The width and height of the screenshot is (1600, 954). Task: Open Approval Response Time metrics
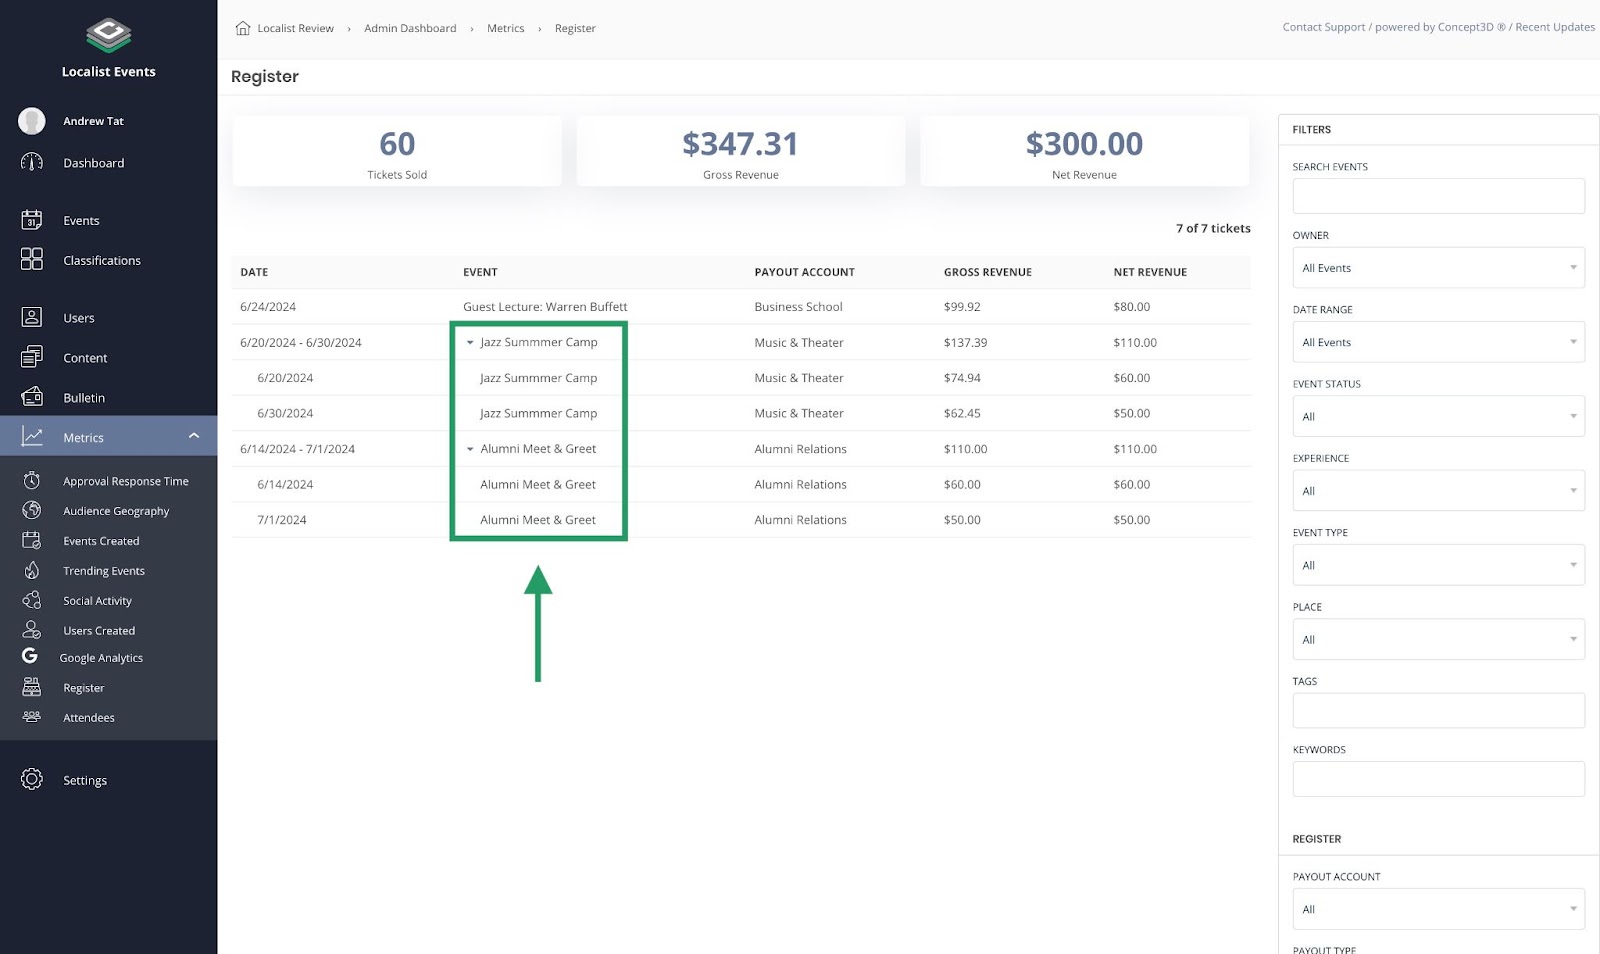coord(126,481)
